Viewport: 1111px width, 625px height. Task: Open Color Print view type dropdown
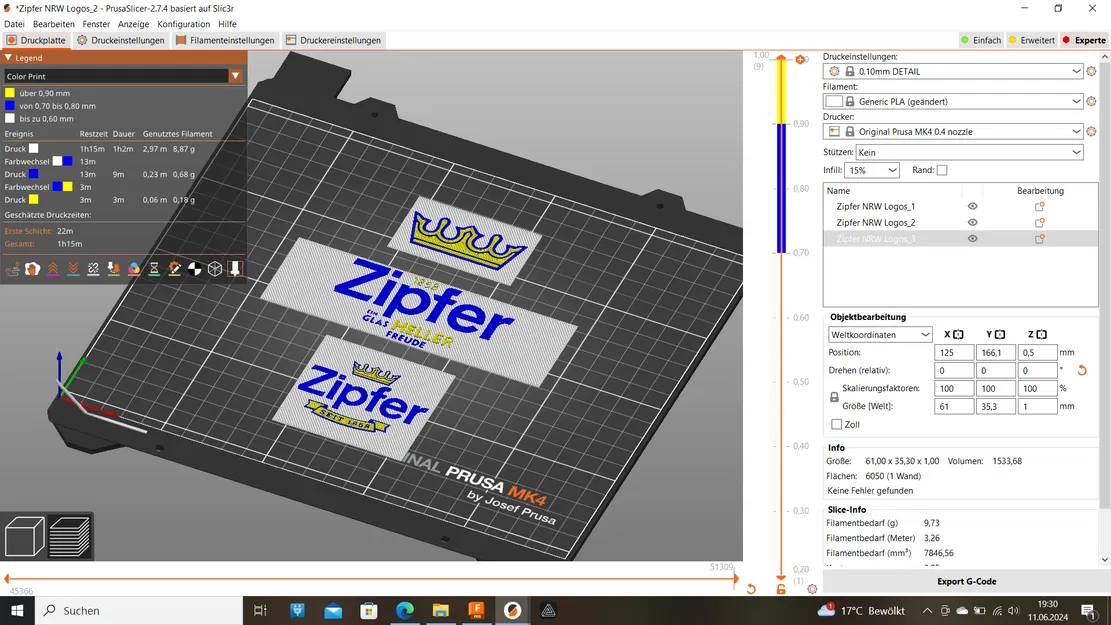pos(123,76)
